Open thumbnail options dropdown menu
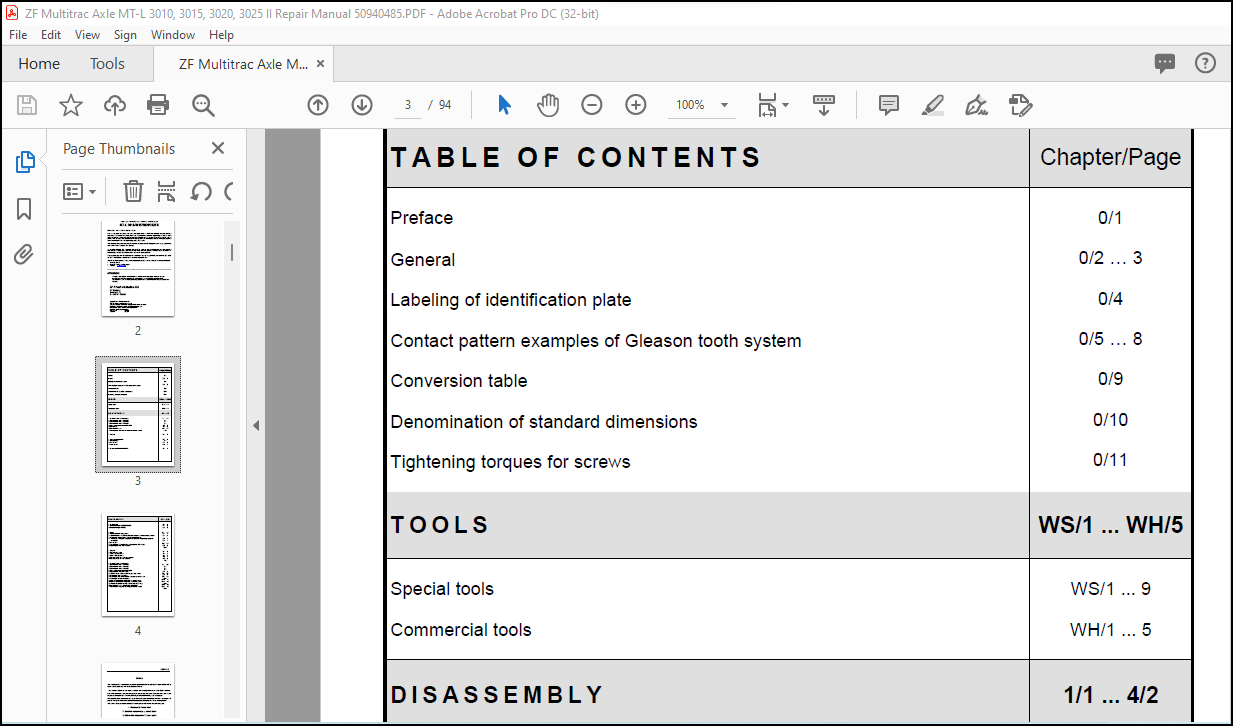1233x726 pixels. [x=80, y=191]
